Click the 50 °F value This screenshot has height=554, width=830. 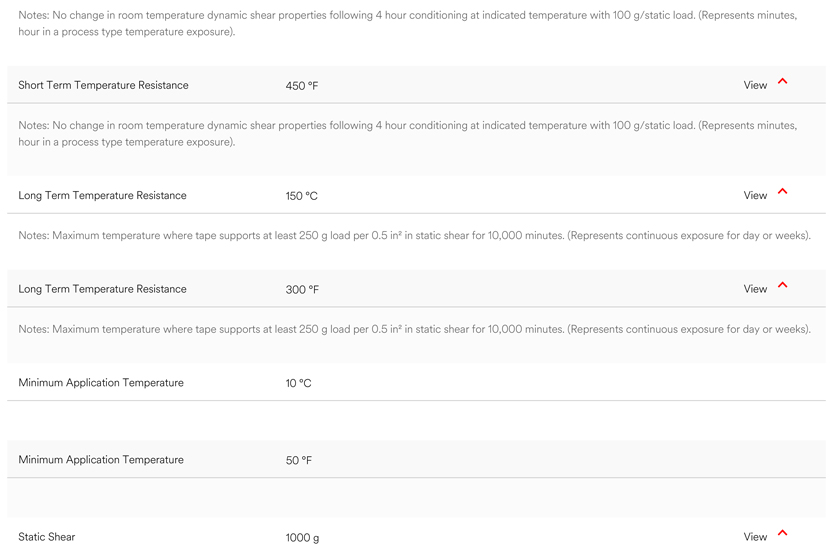[x=299, y=460]
